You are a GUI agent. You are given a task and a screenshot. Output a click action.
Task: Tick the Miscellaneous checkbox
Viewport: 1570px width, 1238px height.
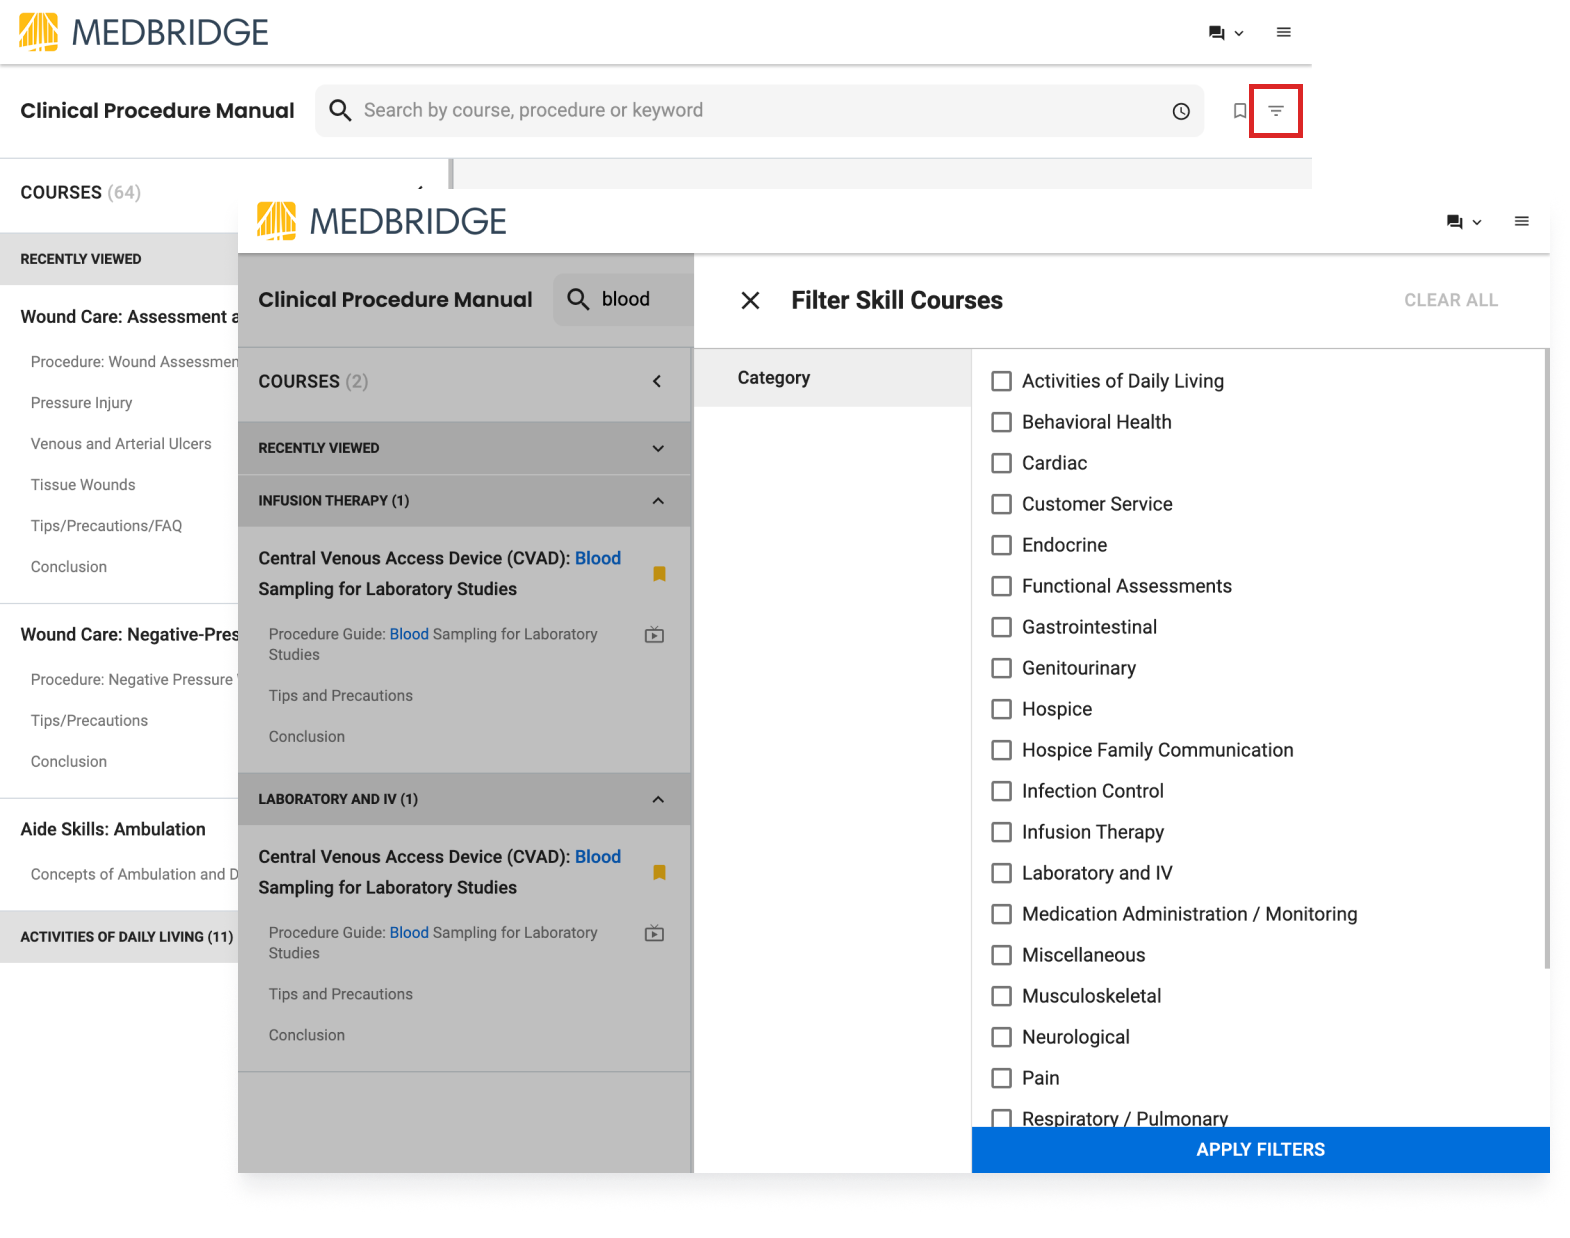(x=1001, y=955)
